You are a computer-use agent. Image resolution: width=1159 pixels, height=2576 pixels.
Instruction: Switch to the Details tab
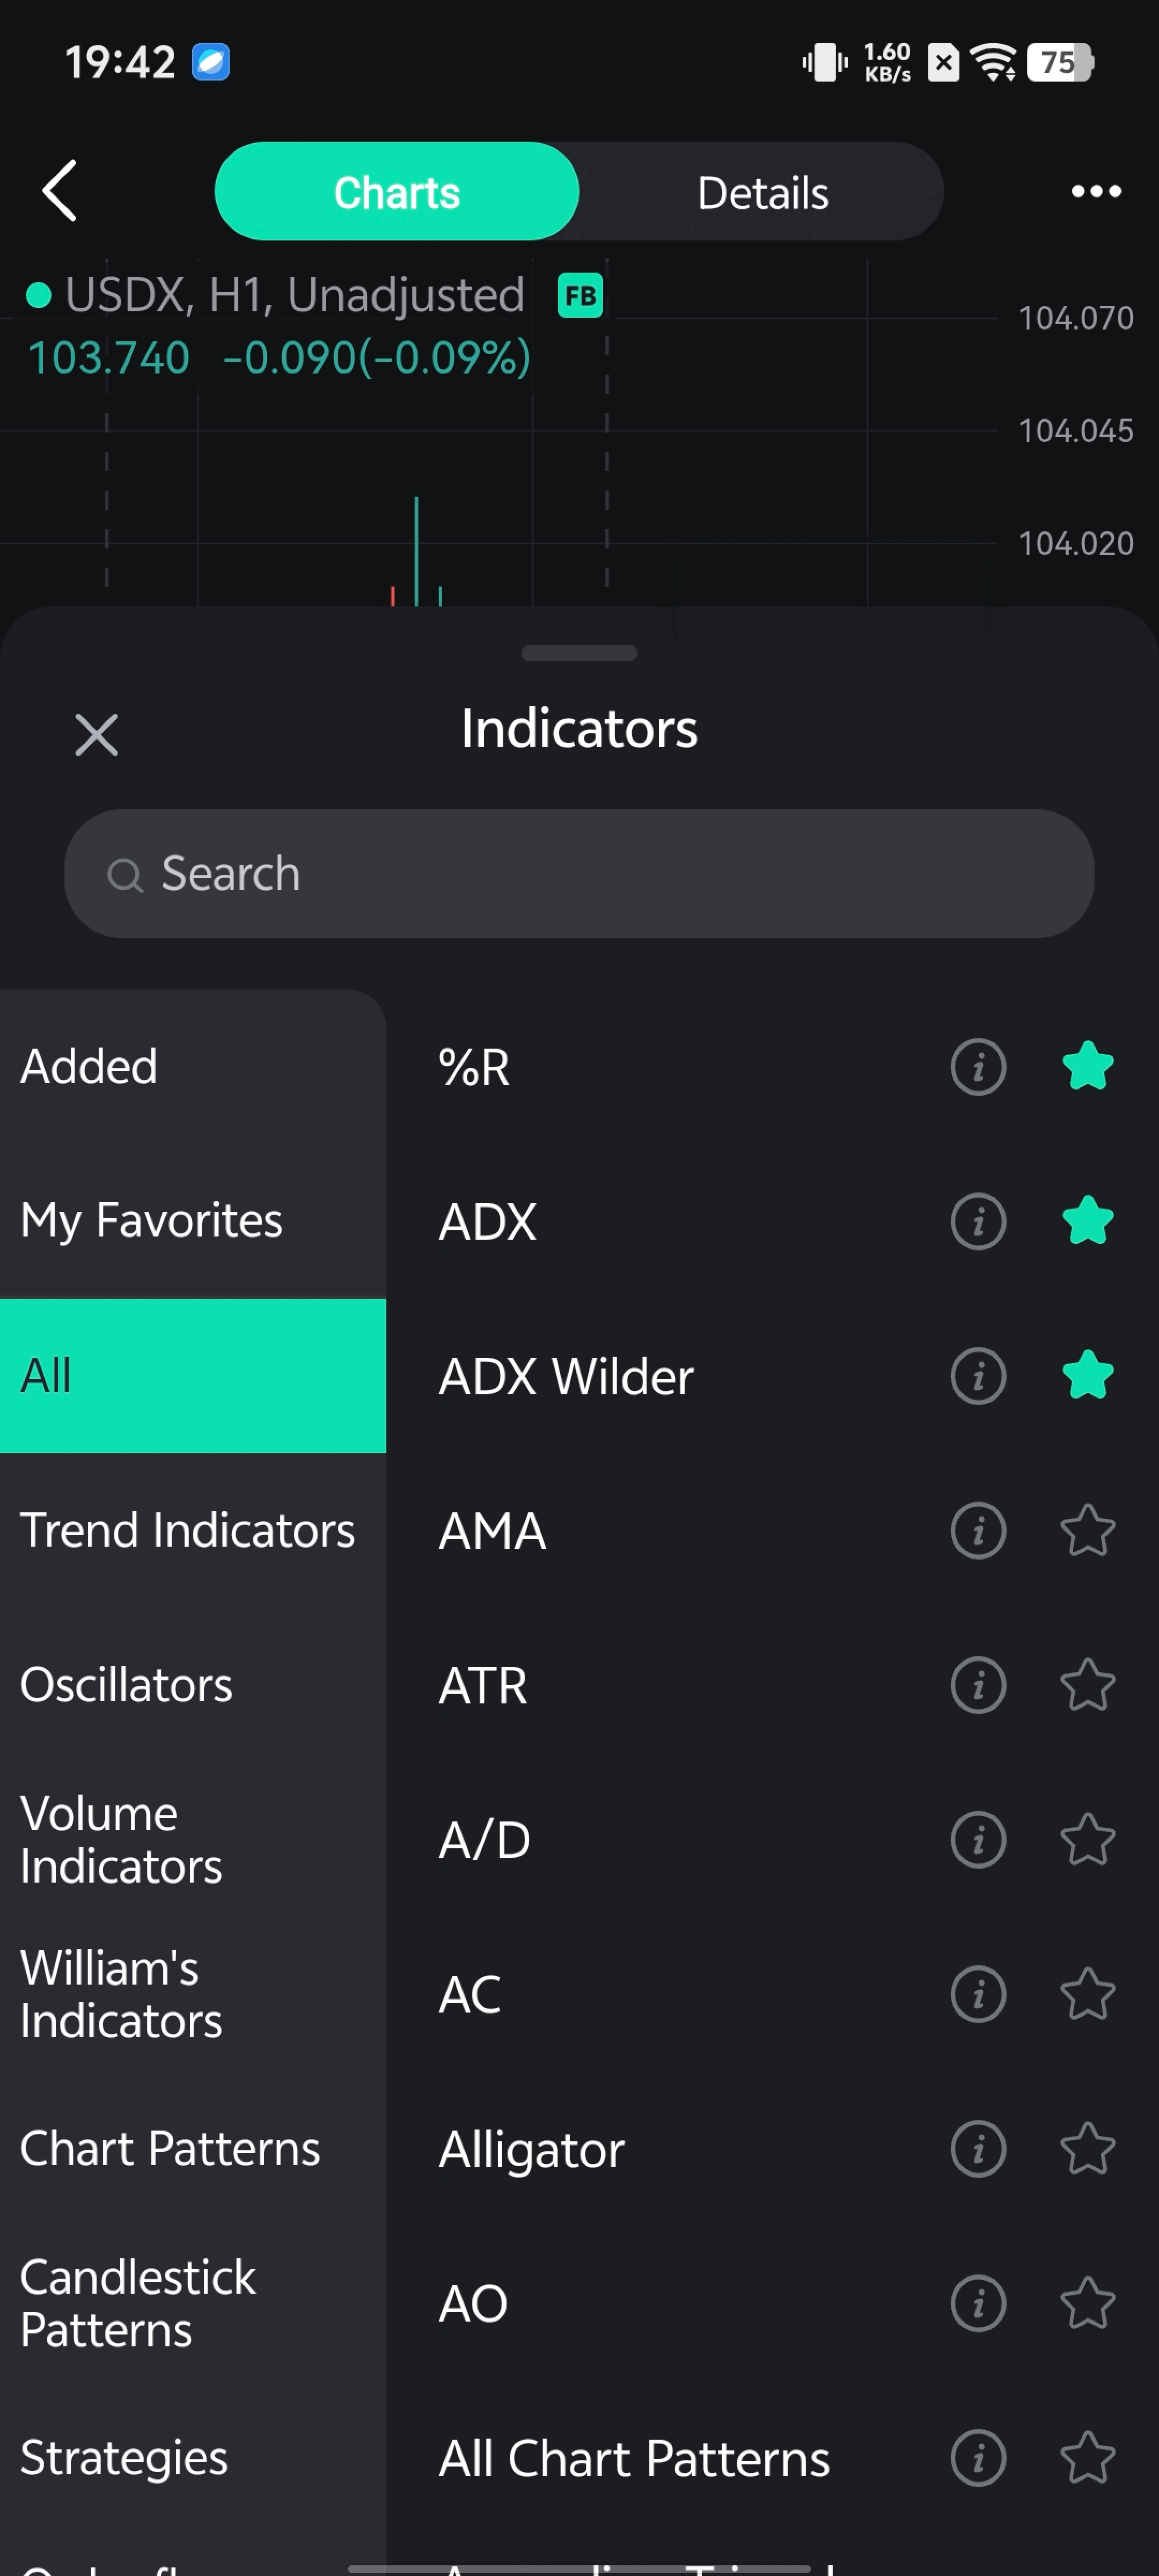(762, 192)
